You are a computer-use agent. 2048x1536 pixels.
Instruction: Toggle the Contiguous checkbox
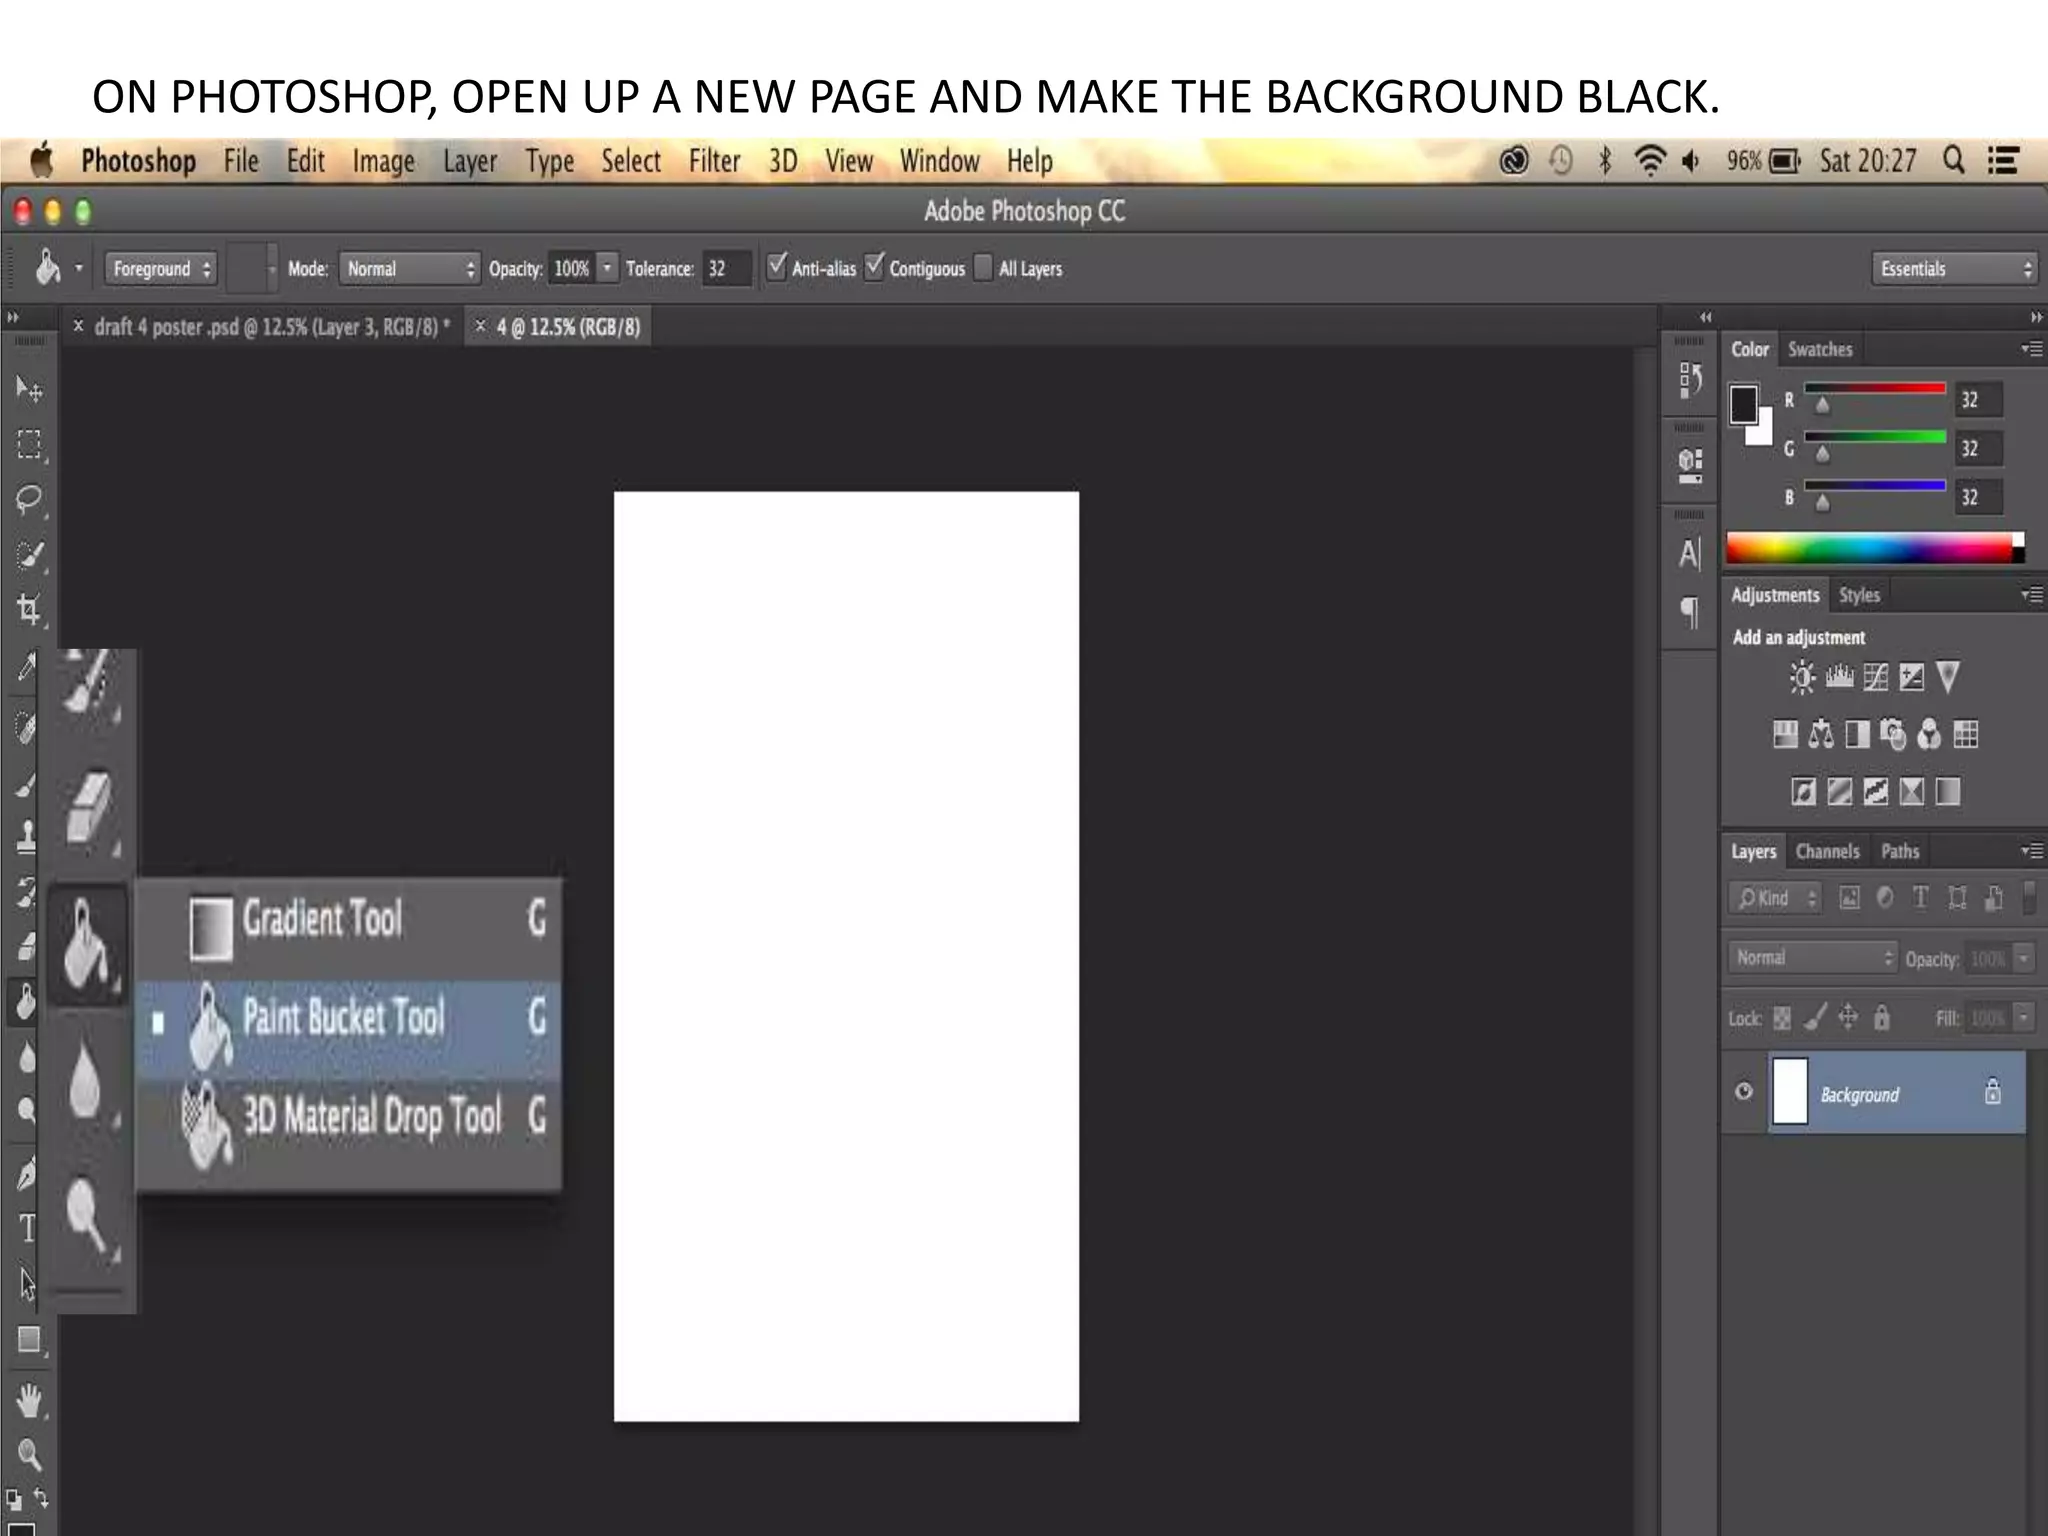[x=874, y=267]
